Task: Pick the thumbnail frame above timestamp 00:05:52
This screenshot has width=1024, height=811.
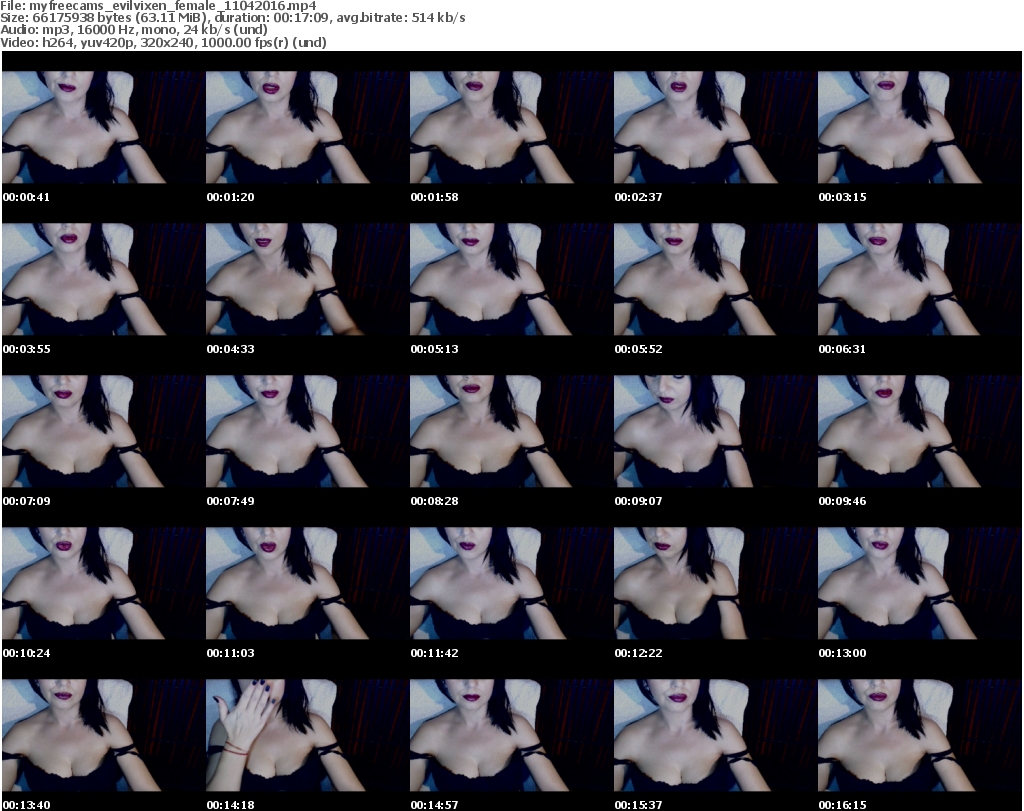Action: point(715,279)
